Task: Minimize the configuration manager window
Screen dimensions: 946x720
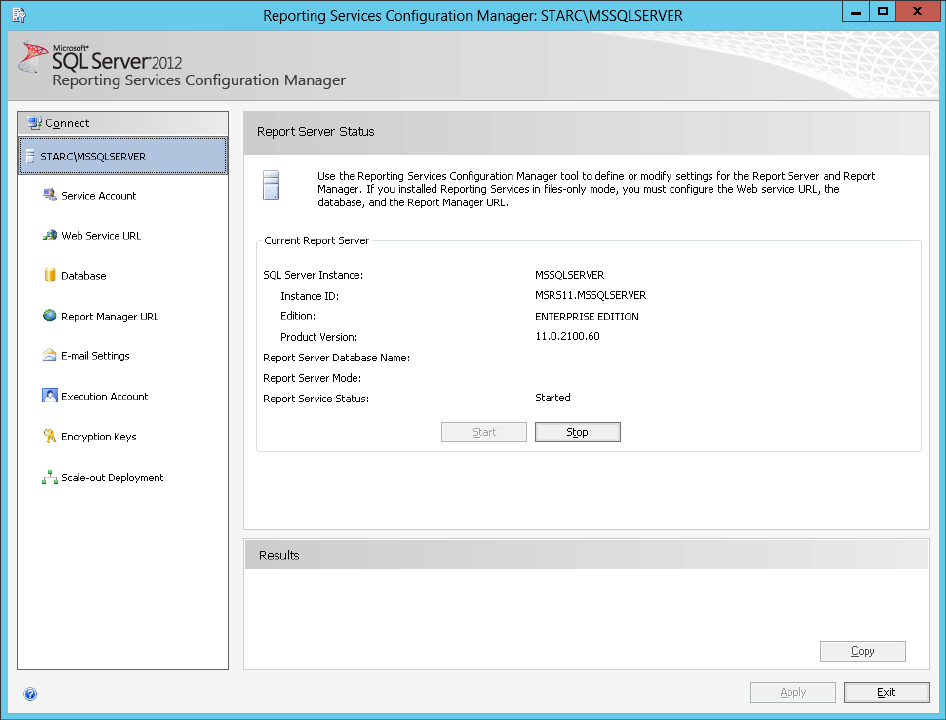Action: pyautogui.click(x=856, y=11)
